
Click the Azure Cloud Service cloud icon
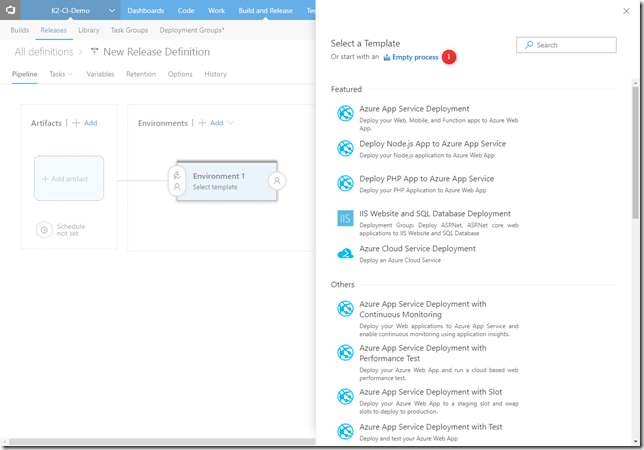point(345,254)
